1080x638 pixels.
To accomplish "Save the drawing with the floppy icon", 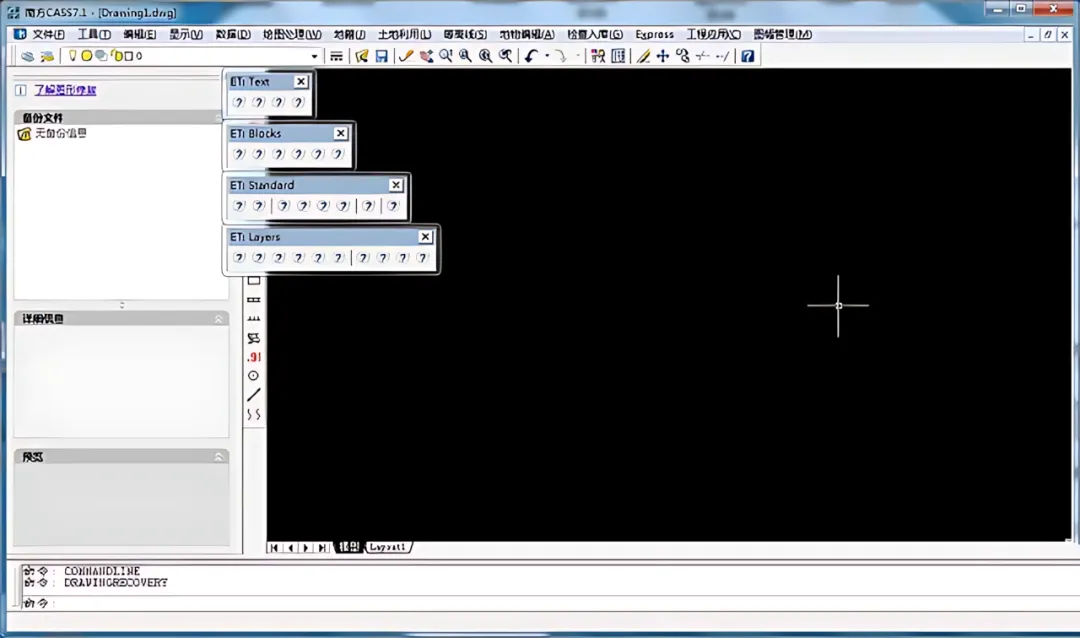I will coord(381,56).
